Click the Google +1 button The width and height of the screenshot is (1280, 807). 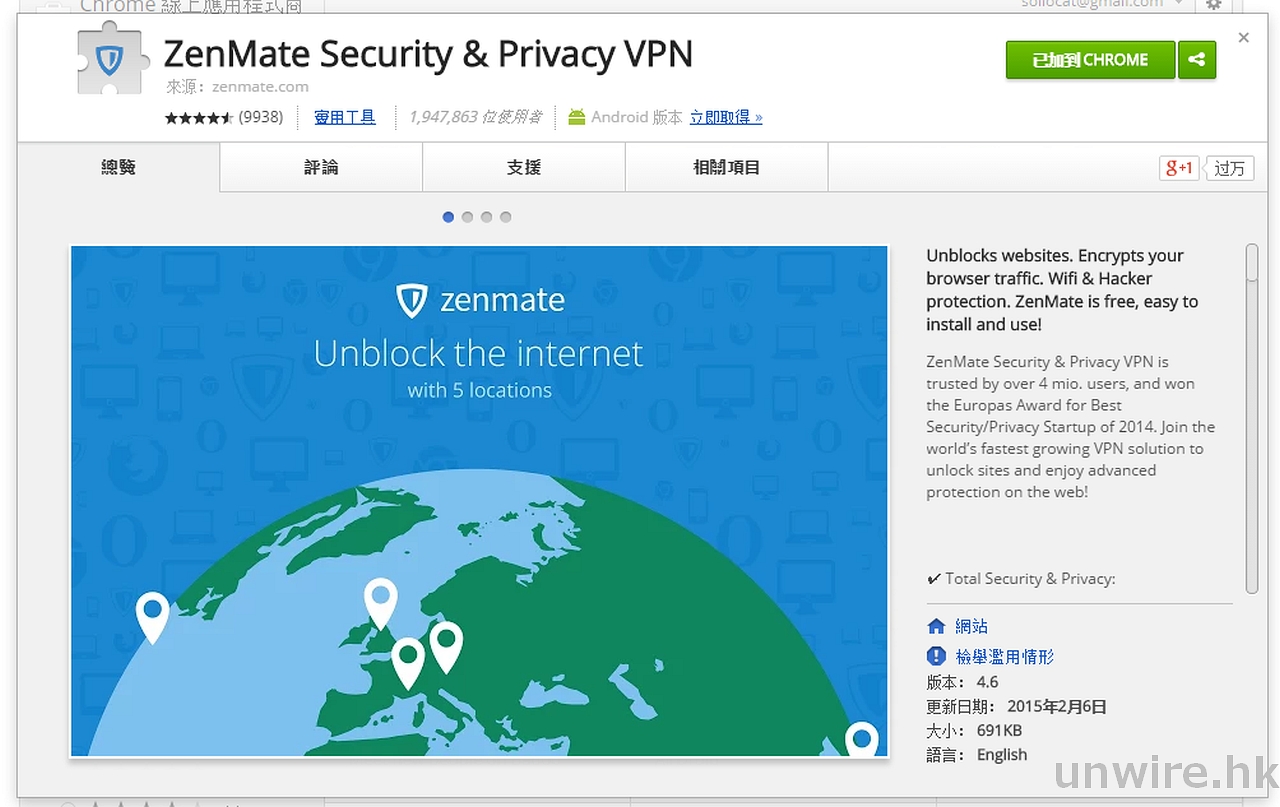(1179, 168)
